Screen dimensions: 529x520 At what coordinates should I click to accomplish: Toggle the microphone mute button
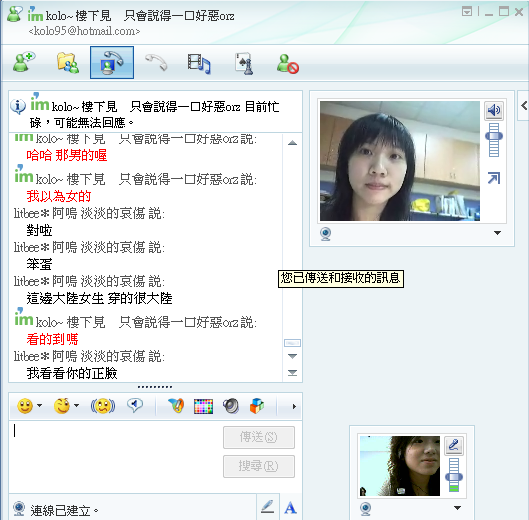454,446
